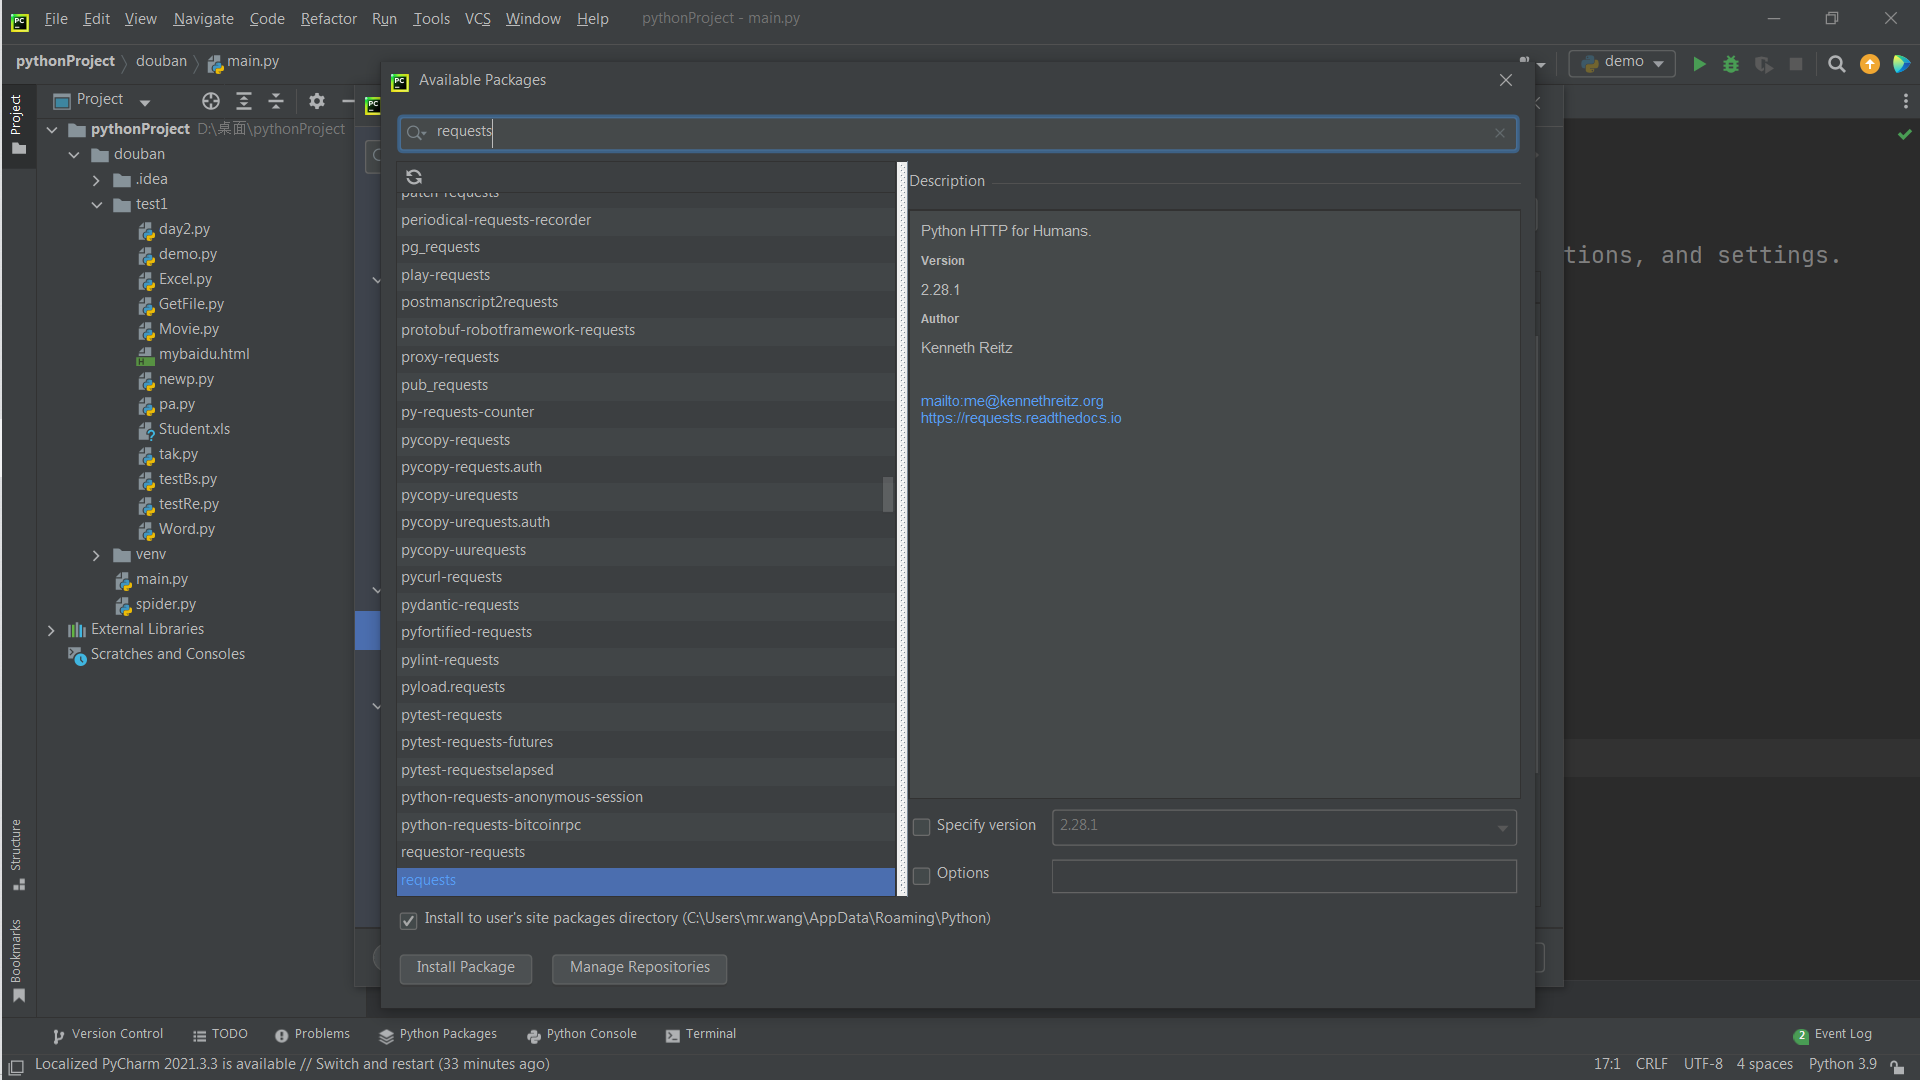Click the reload packages list icon
The image size is (1920, 1080).
[413, 177]
